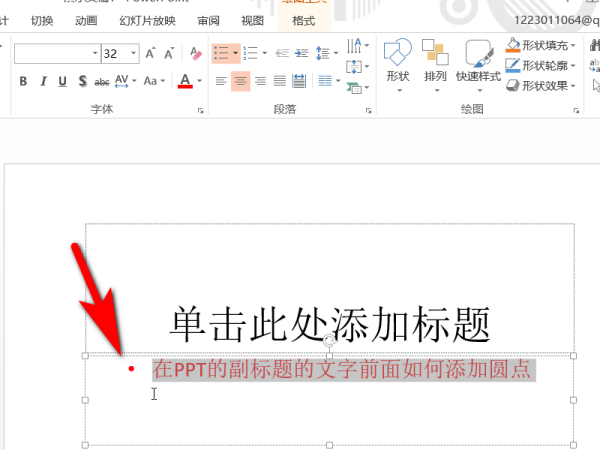Switch to 审阅 tab
Screen dimensions: 600x450
[x=209, y=21]
